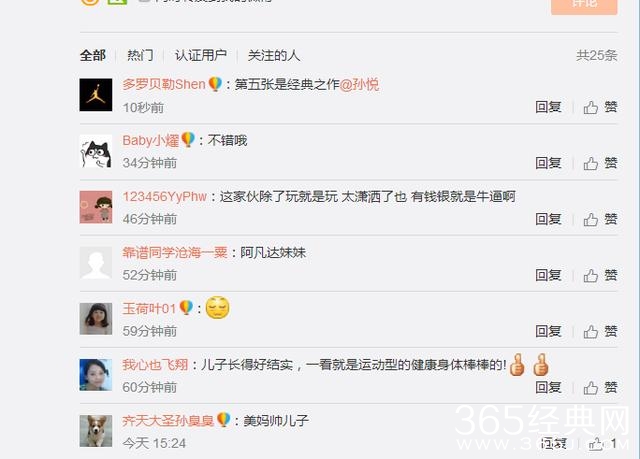The height and width of the screenshot is (459, 640).
Task: Click thumbs-up on 123456YyPhw's comment
Action: 600,220
